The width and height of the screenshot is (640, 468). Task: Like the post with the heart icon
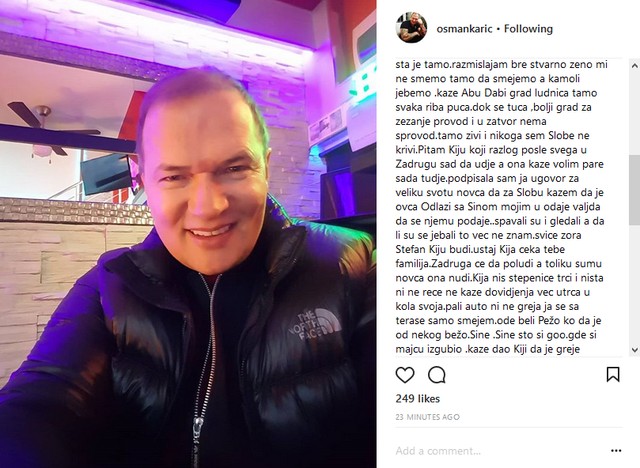coord(405,375)
